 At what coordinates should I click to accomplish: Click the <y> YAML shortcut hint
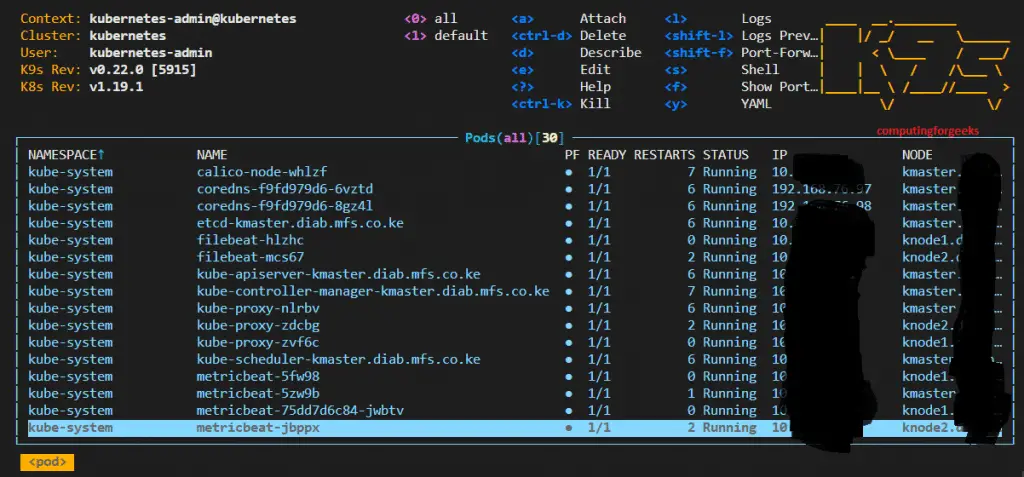pyautogui.click(x=718, y=103)
